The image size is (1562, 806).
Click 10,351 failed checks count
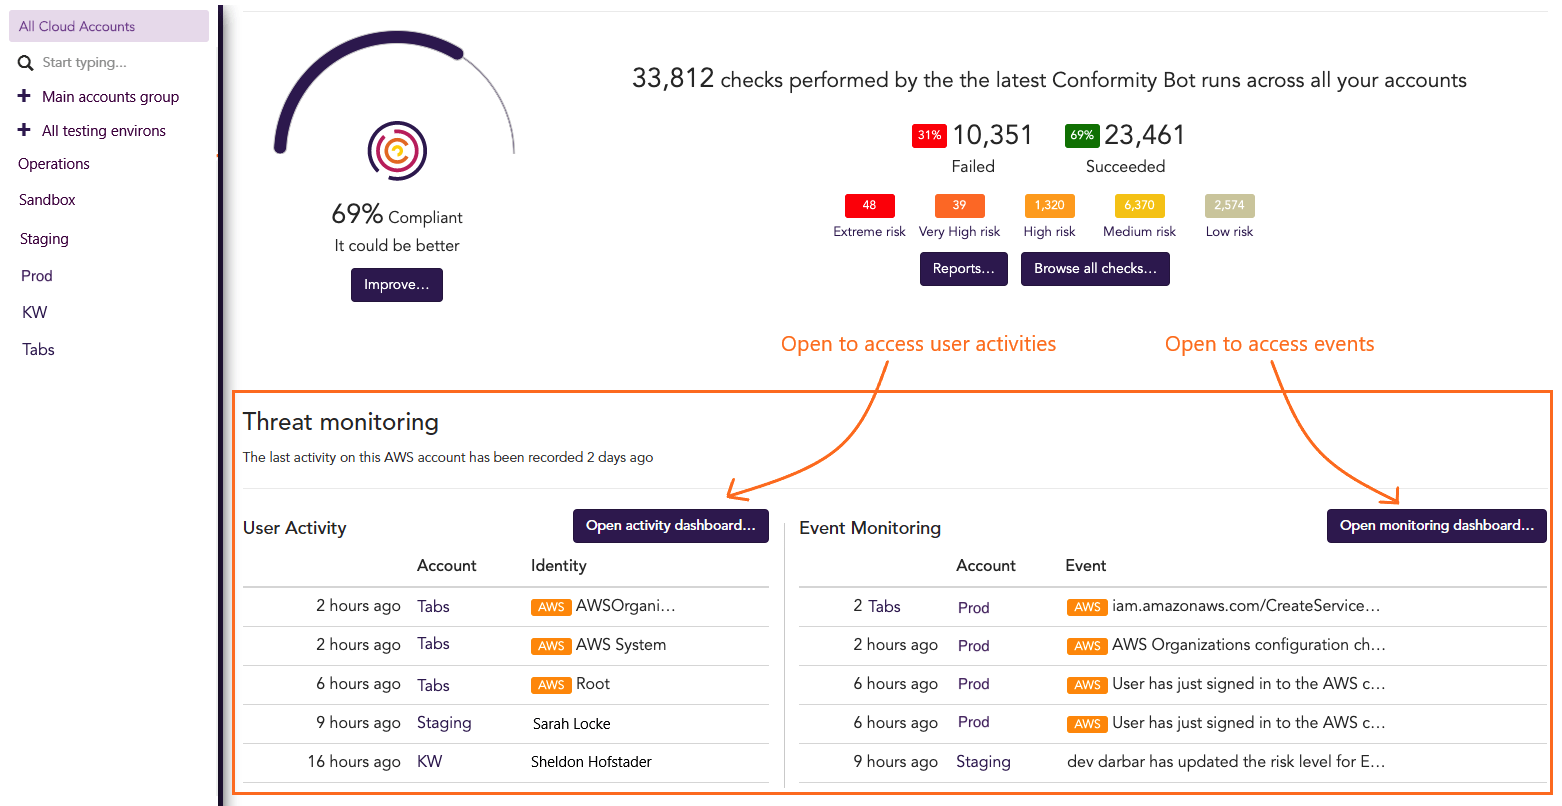tap(992, 135)
